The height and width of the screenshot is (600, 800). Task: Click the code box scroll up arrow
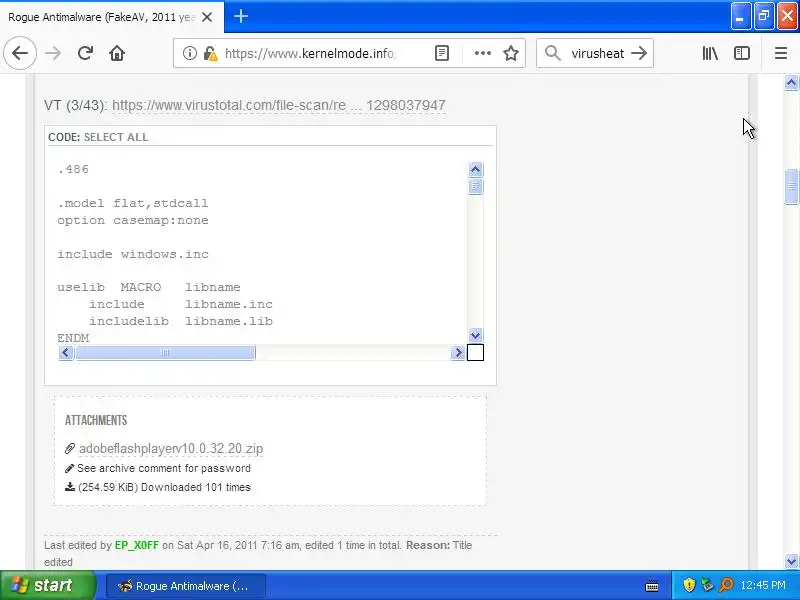(476, 169)
